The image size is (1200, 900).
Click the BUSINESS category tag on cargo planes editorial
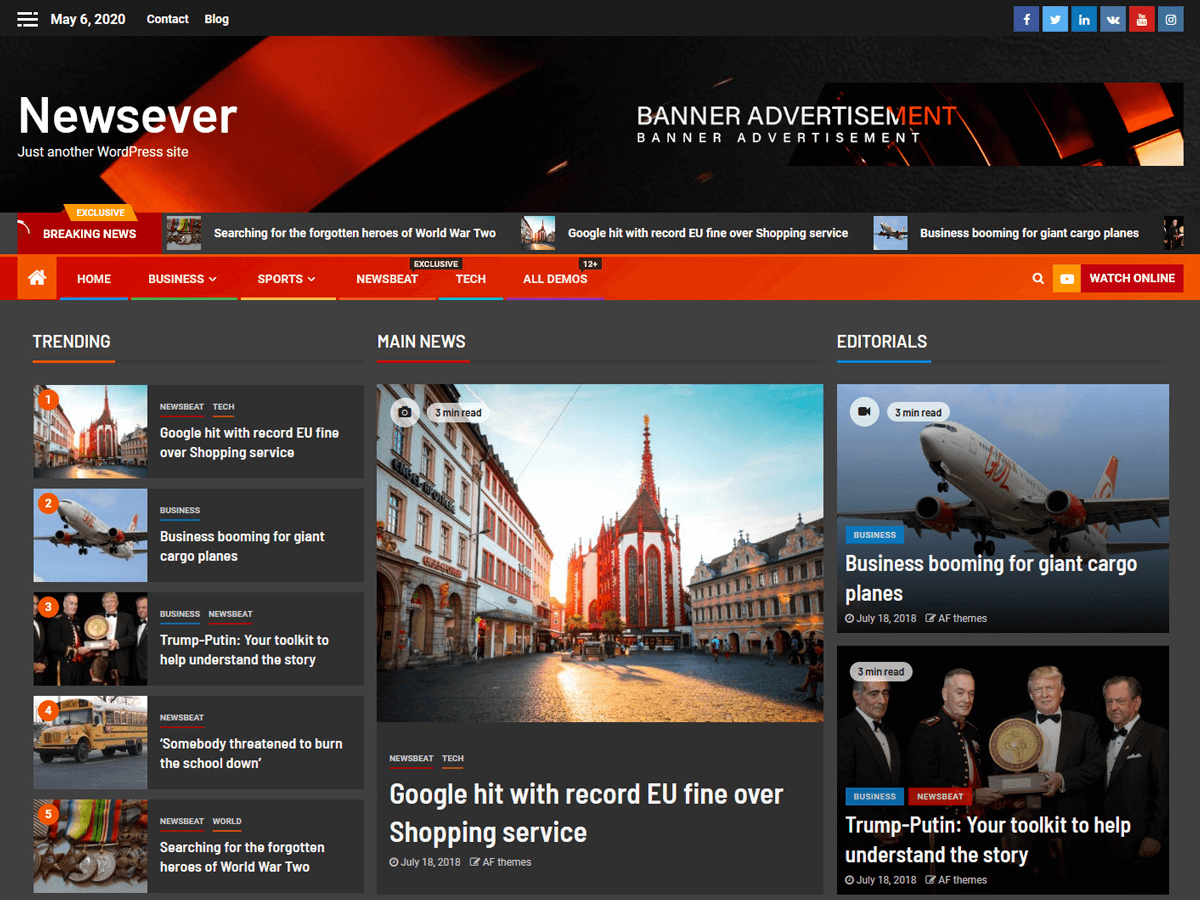pyautogui.click(x=874, y=535)
